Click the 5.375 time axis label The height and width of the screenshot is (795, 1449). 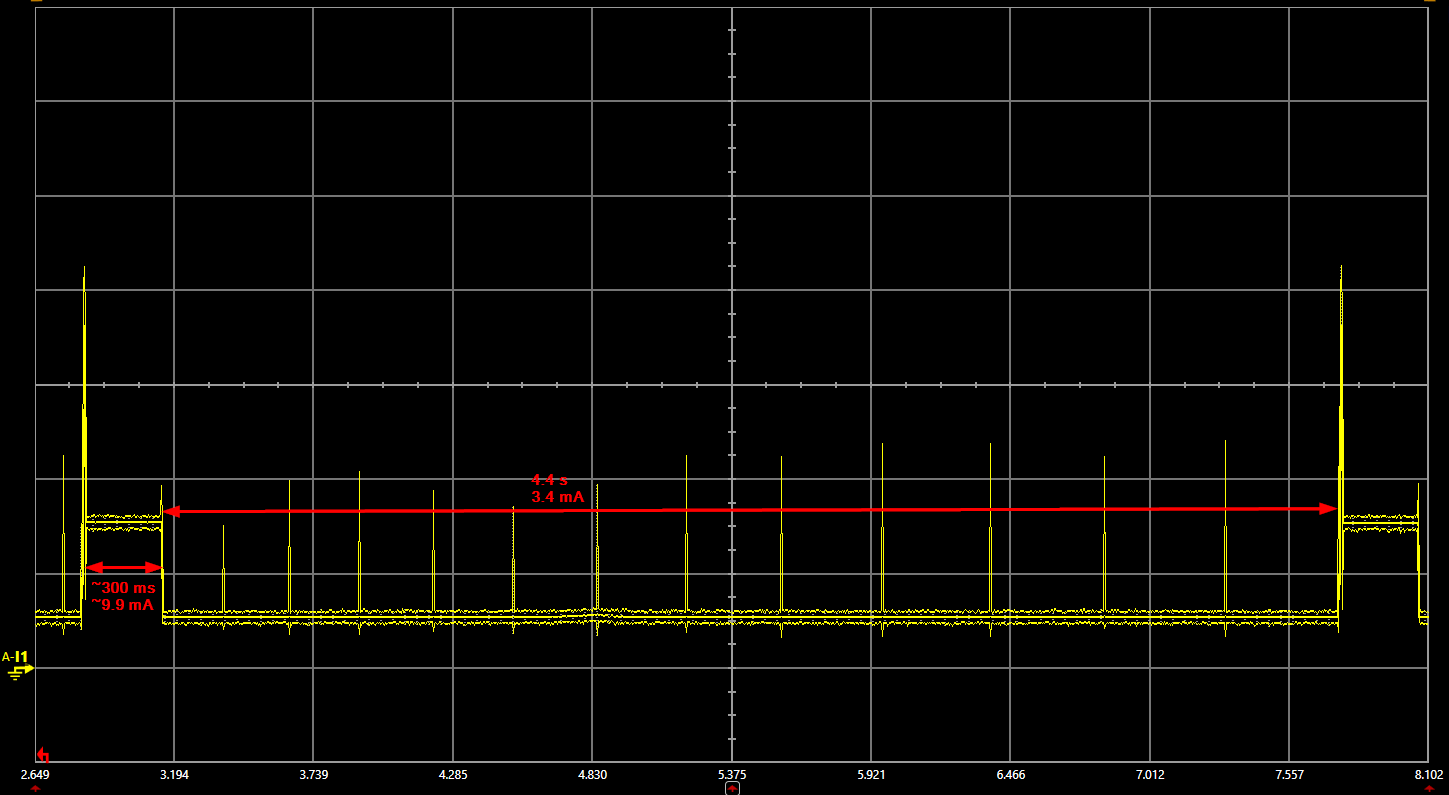[732, 775]
